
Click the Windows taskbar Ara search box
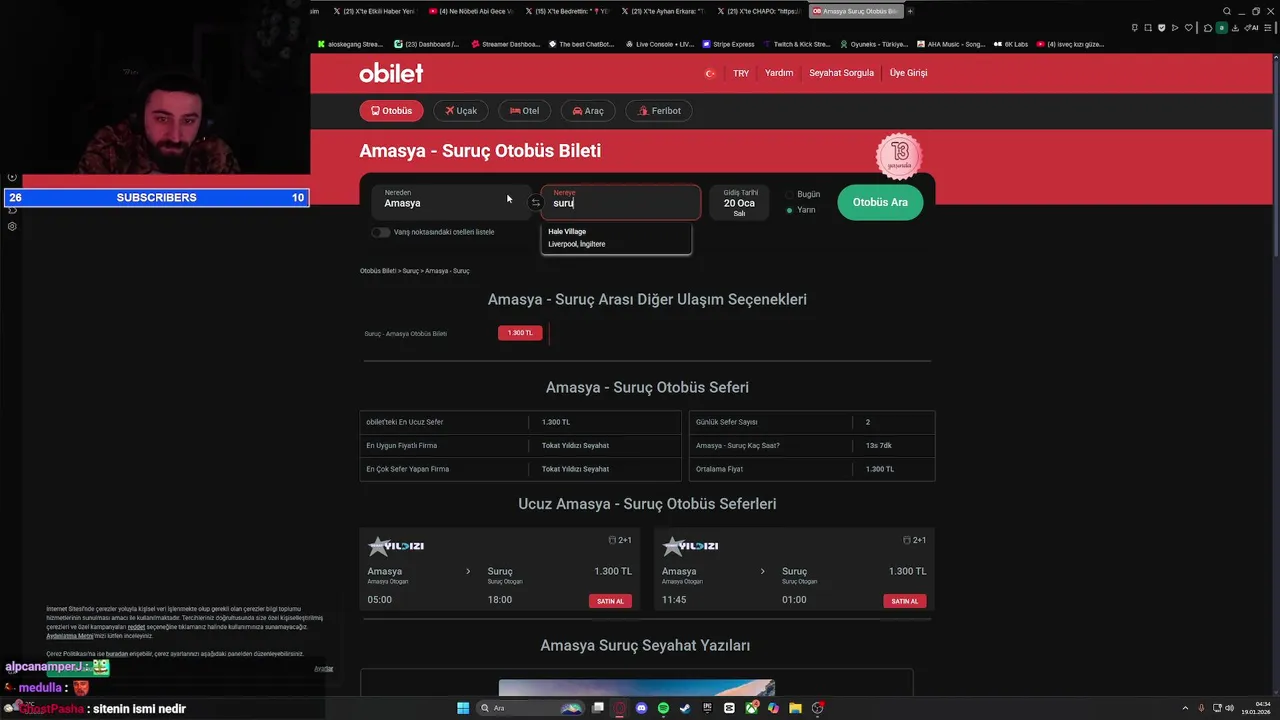coord(530,708)
